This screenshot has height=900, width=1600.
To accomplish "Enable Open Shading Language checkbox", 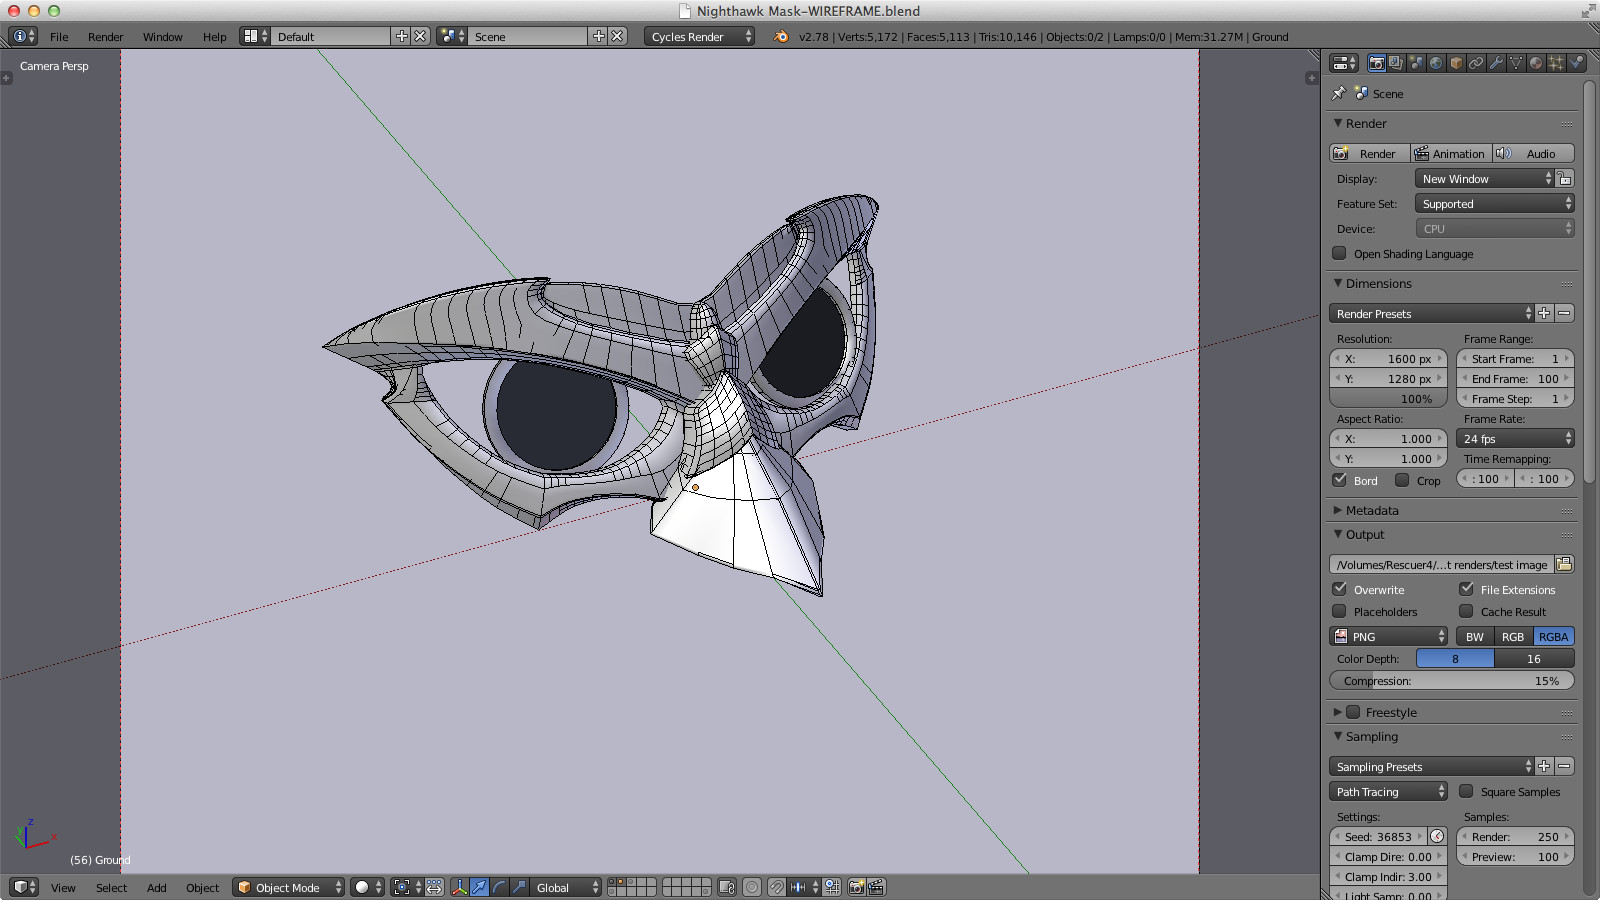I will tap(1339, 253).
